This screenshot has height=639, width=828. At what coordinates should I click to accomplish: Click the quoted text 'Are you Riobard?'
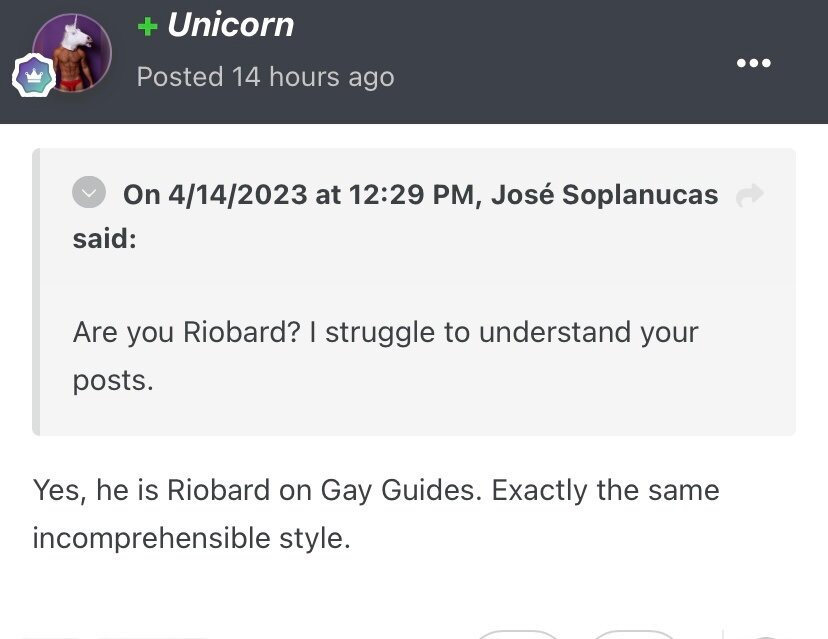pos(186,333)
